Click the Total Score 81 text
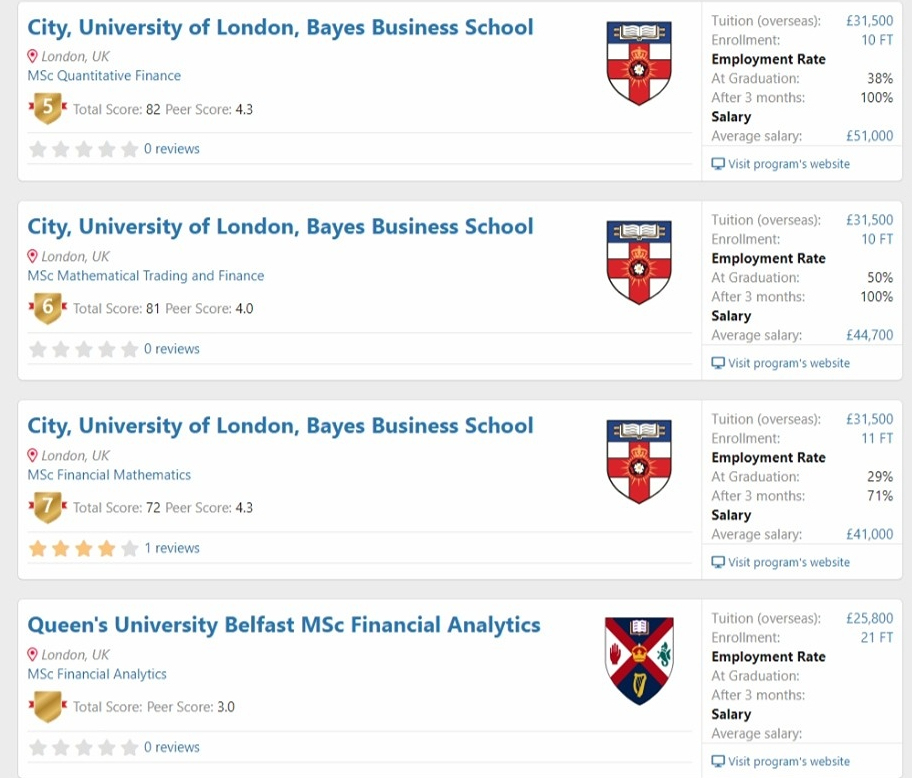The width and height of the screenshot is (912, 778). (x=116, y=309)
